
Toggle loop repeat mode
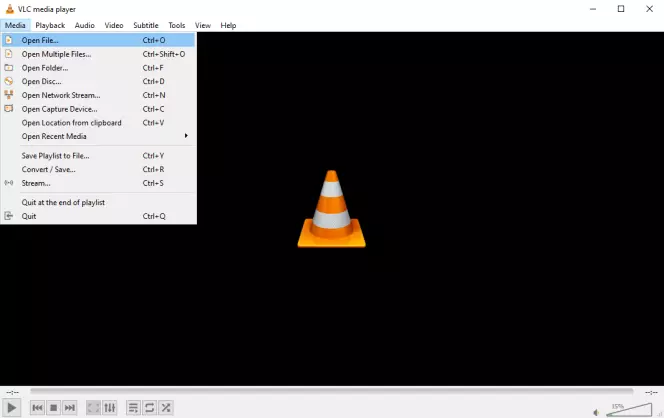point(149,407)
